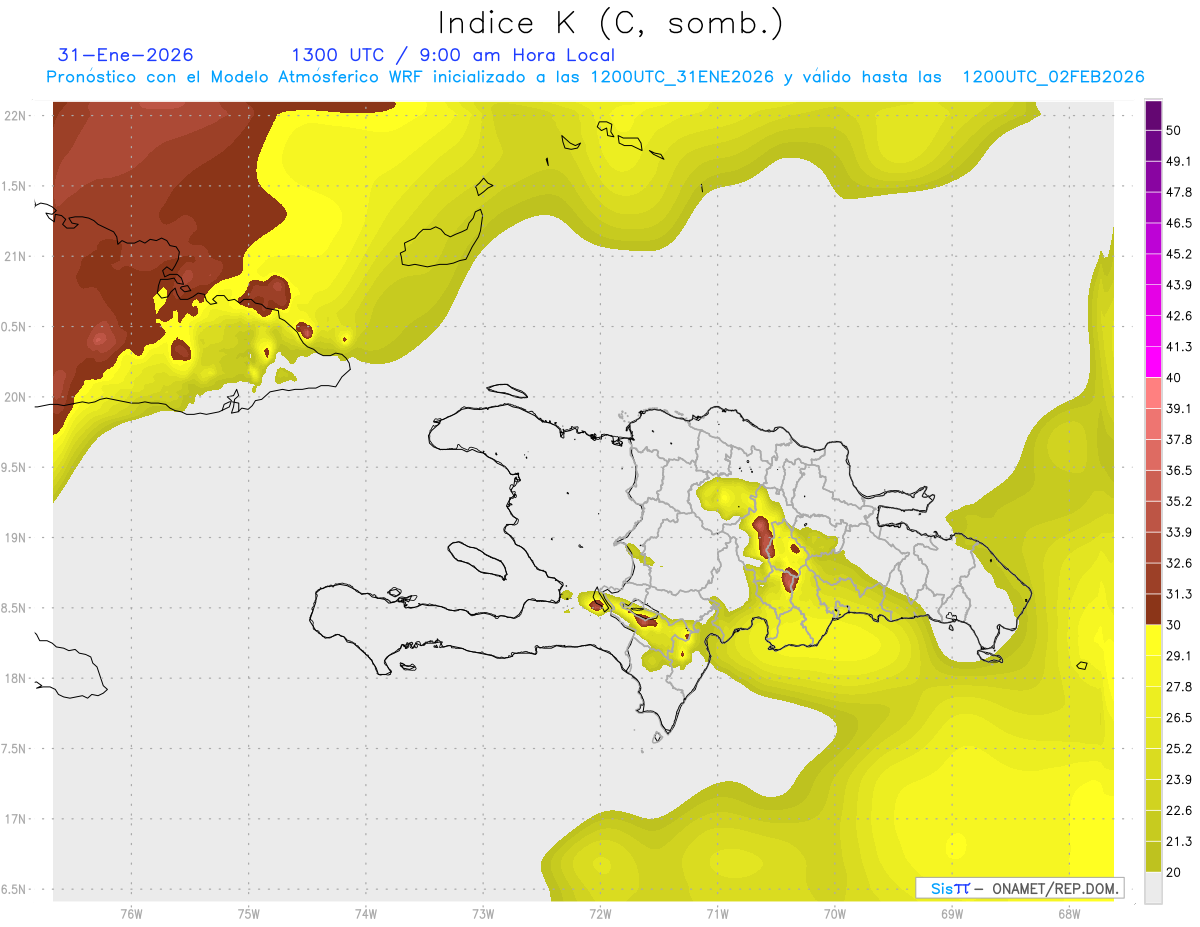The image size is (1200, 927).
Task: Click the colorbar value "47.8"
Action: click(1179, 192)
